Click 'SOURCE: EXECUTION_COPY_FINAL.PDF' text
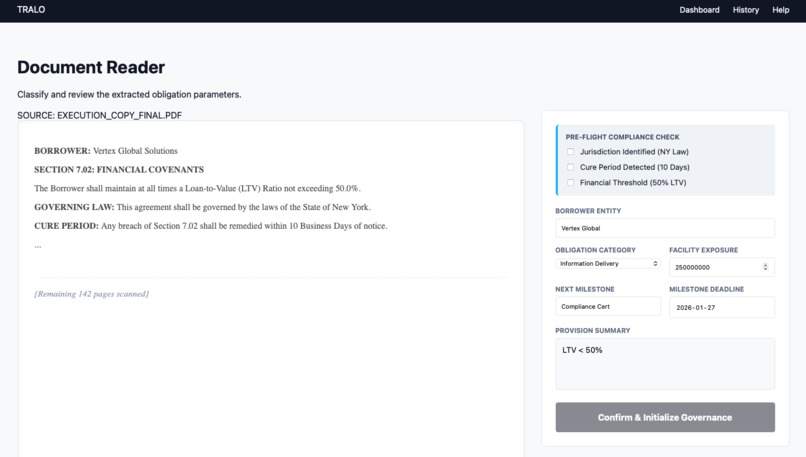This screenshot has height=457, width=806. [x=99, y=115]
